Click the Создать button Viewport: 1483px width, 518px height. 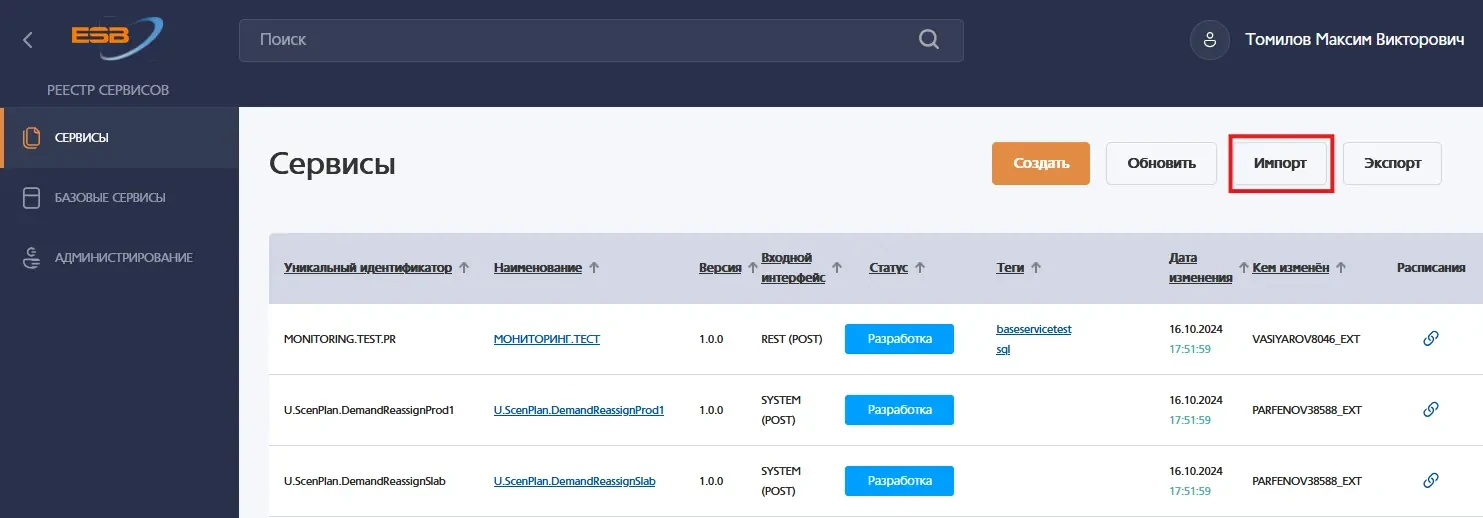tap(1041, 163)
